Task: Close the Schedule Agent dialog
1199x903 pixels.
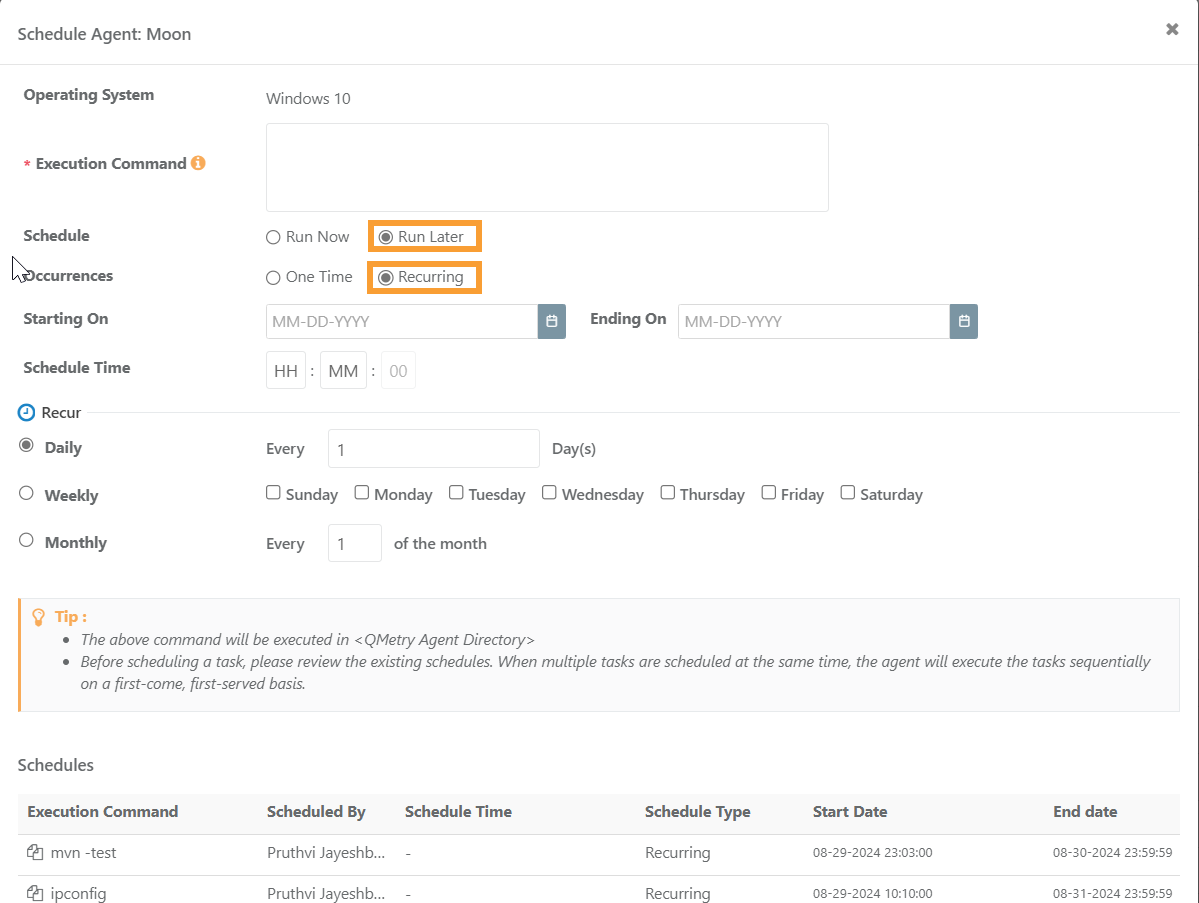Action: 1171,29
